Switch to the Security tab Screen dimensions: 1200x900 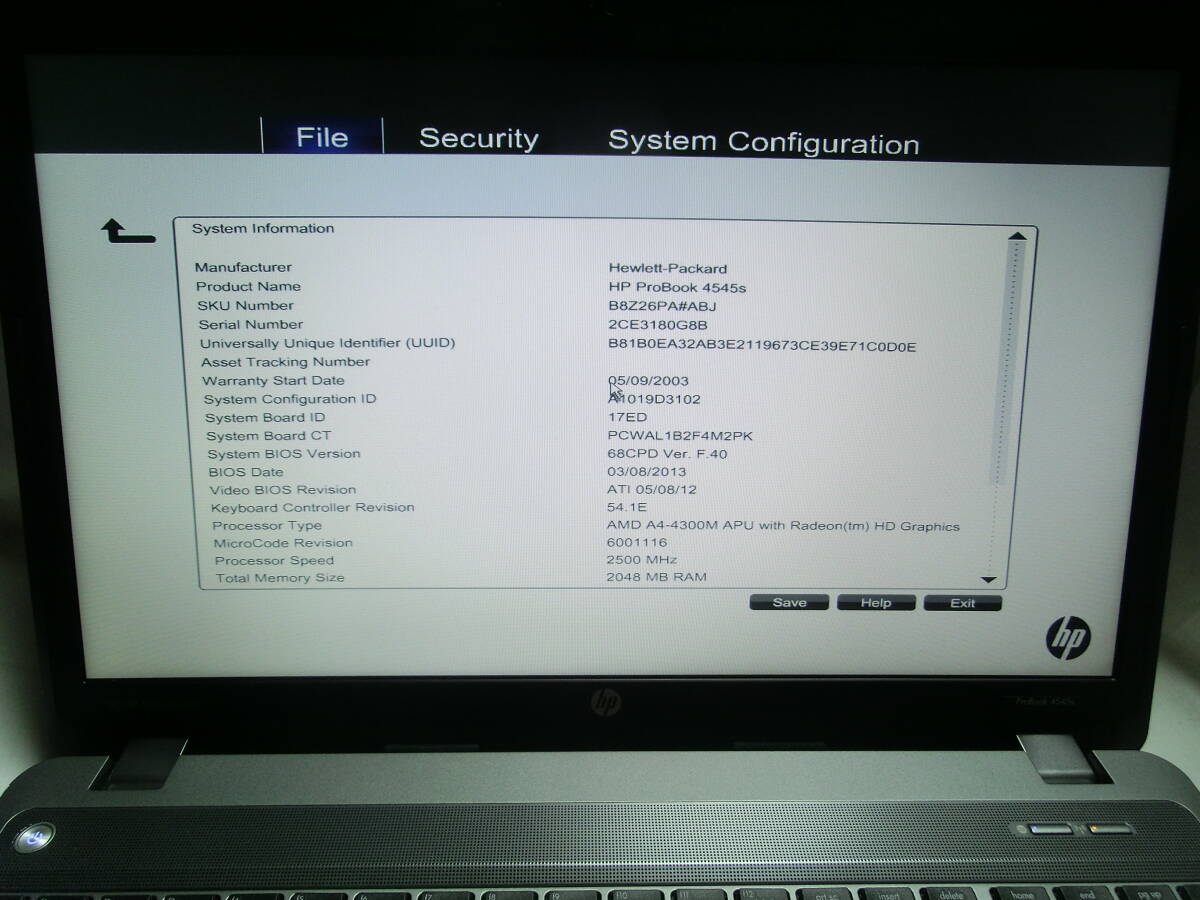(x=478, y=139)
